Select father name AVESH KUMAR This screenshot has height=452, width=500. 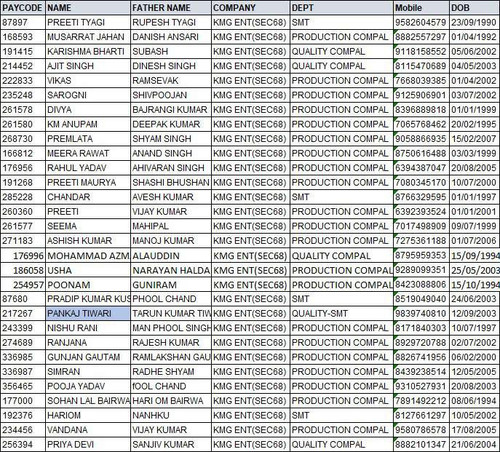click(171, 197)
